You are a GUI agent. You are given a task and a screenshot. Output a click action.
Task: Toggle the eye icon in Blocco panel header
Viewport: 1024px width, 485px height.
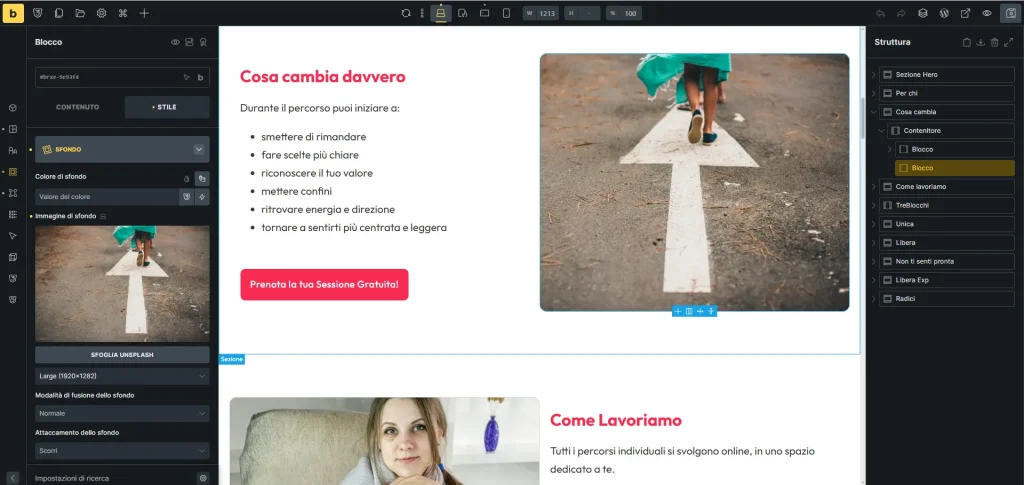point(175,42)
